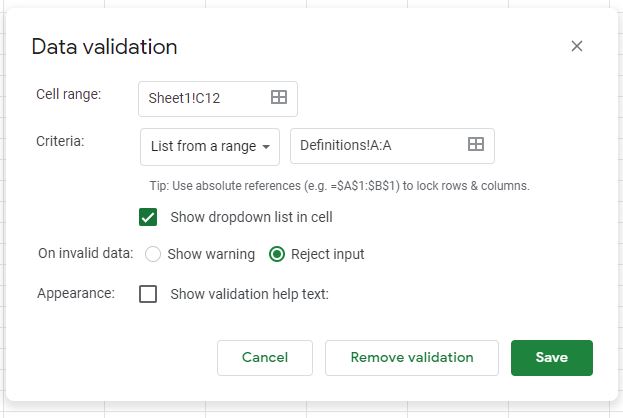Viewport: 623px width, 418px height.
Task: Open the List from a range dropdown
Action: pyautogui.click(x=210, y=147)
